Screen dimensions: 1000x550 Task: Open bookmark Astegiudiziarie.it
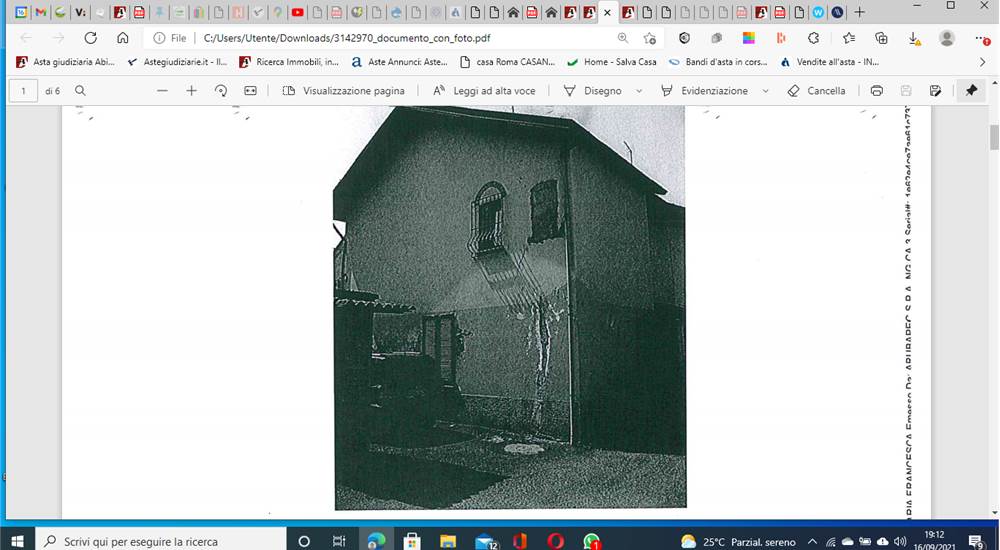(177, 62)
